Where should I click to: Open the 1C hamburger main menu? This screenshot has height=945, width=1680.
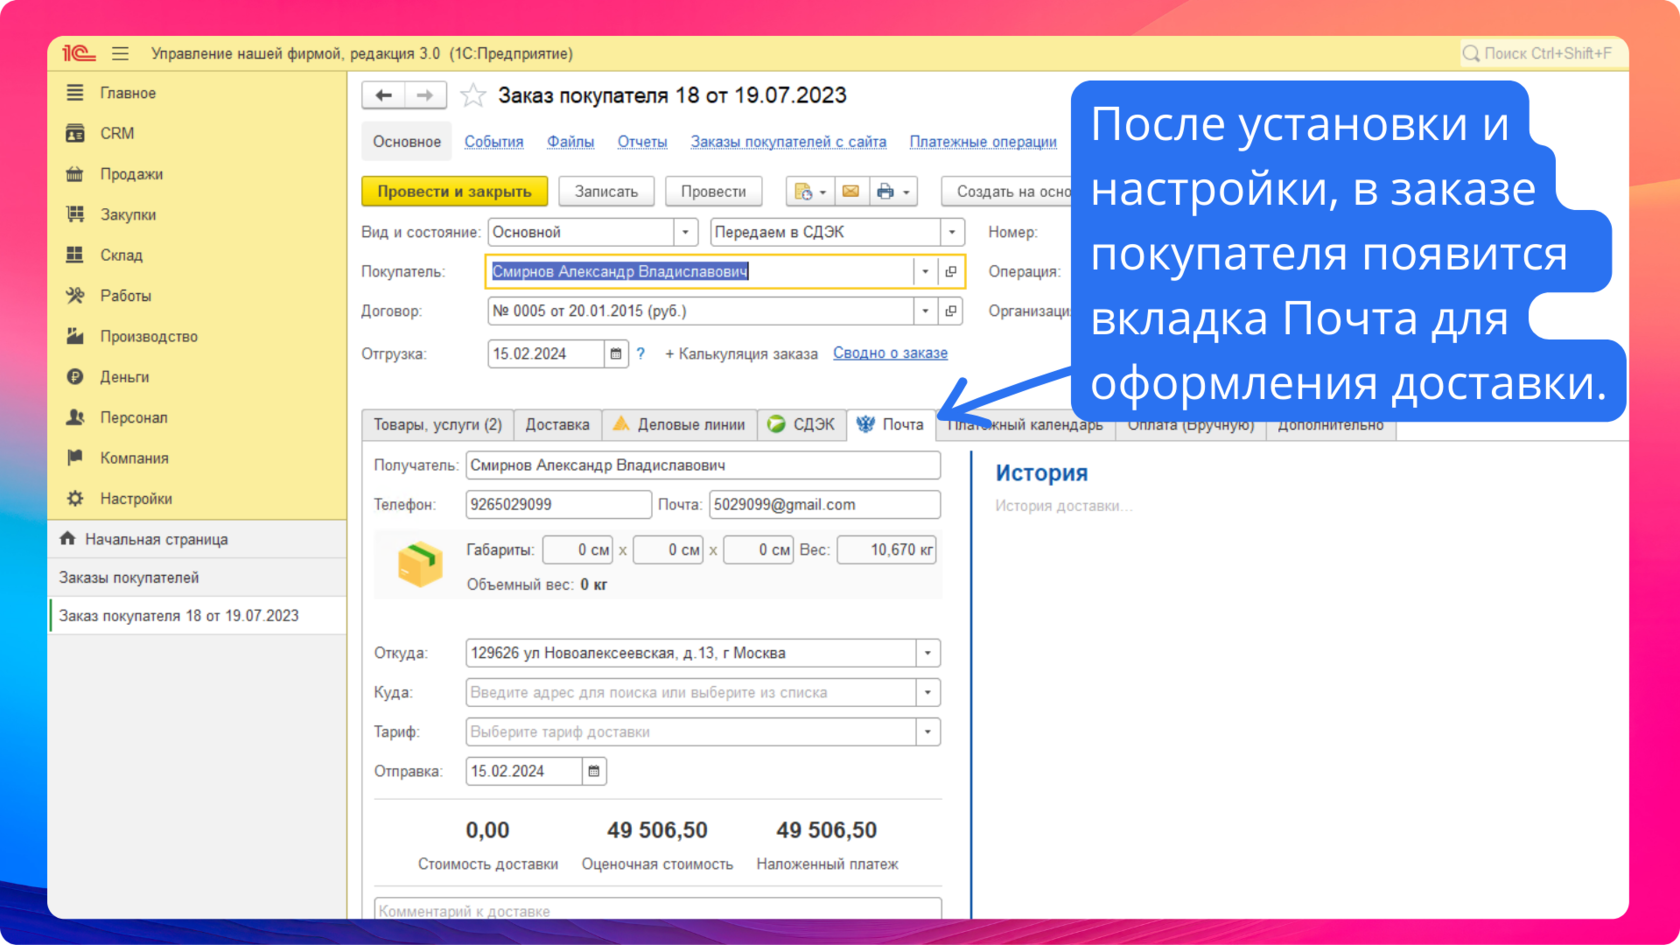tap(120, 54)
